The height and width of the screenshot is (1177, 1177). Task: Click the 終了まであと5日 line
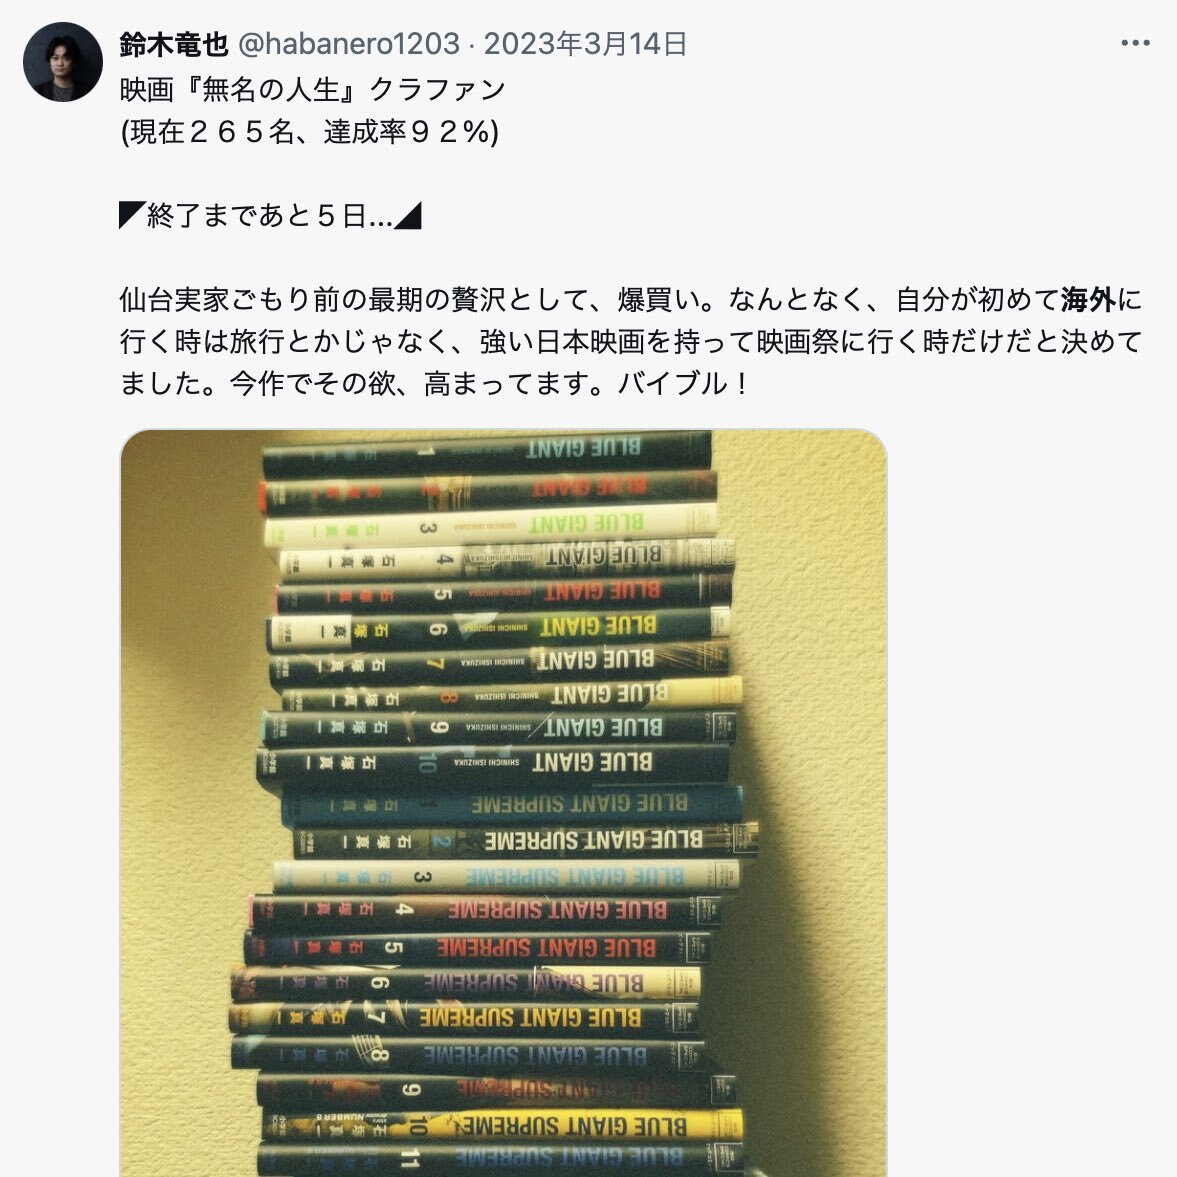(x=270, y=215)
